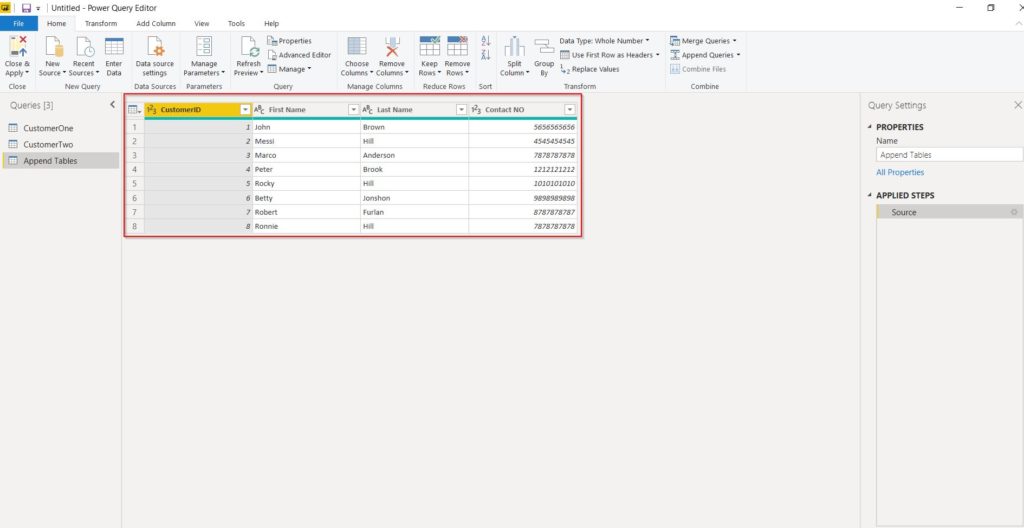The width and height of the screenshot is (1024, 528).
Task: Click the query Name input field
Action: [x=949, y=155]
